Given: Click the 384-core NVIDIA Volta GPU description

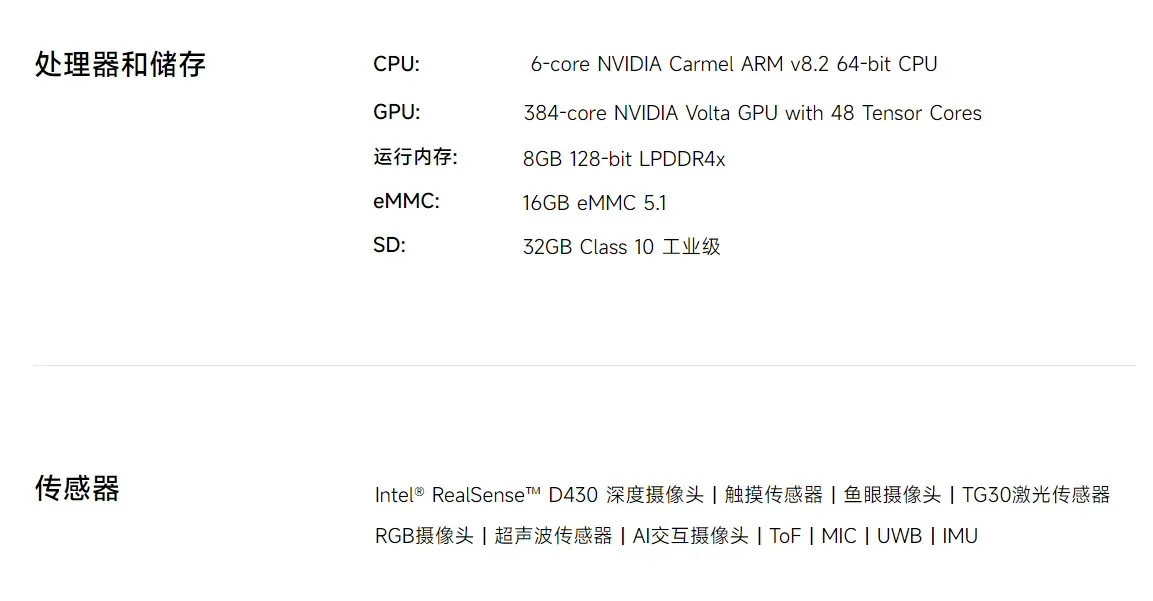Looking at the screenshot, I should click(752, 113).
